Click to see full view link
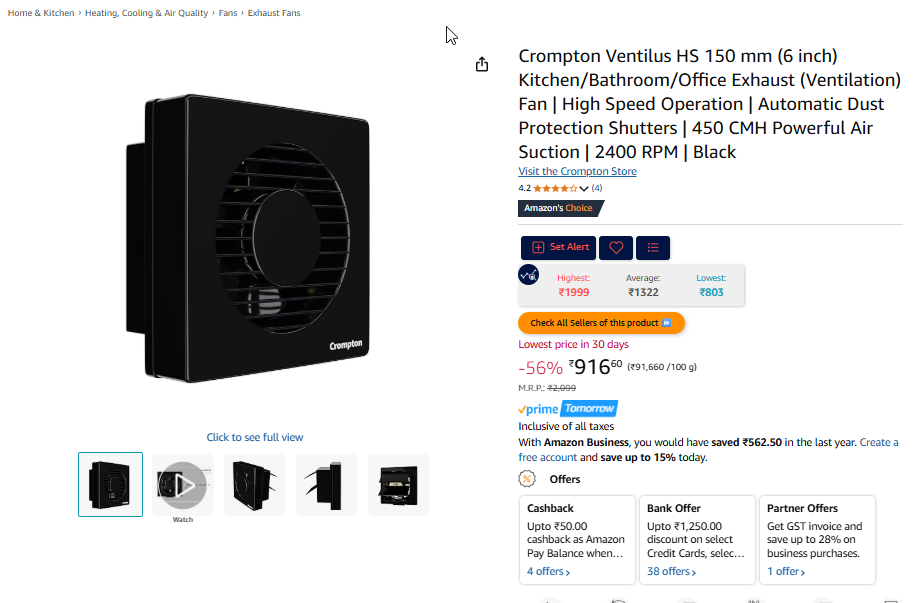Image resolution: width=920 pixels, height=603 pixels. [x=255, y=438]
